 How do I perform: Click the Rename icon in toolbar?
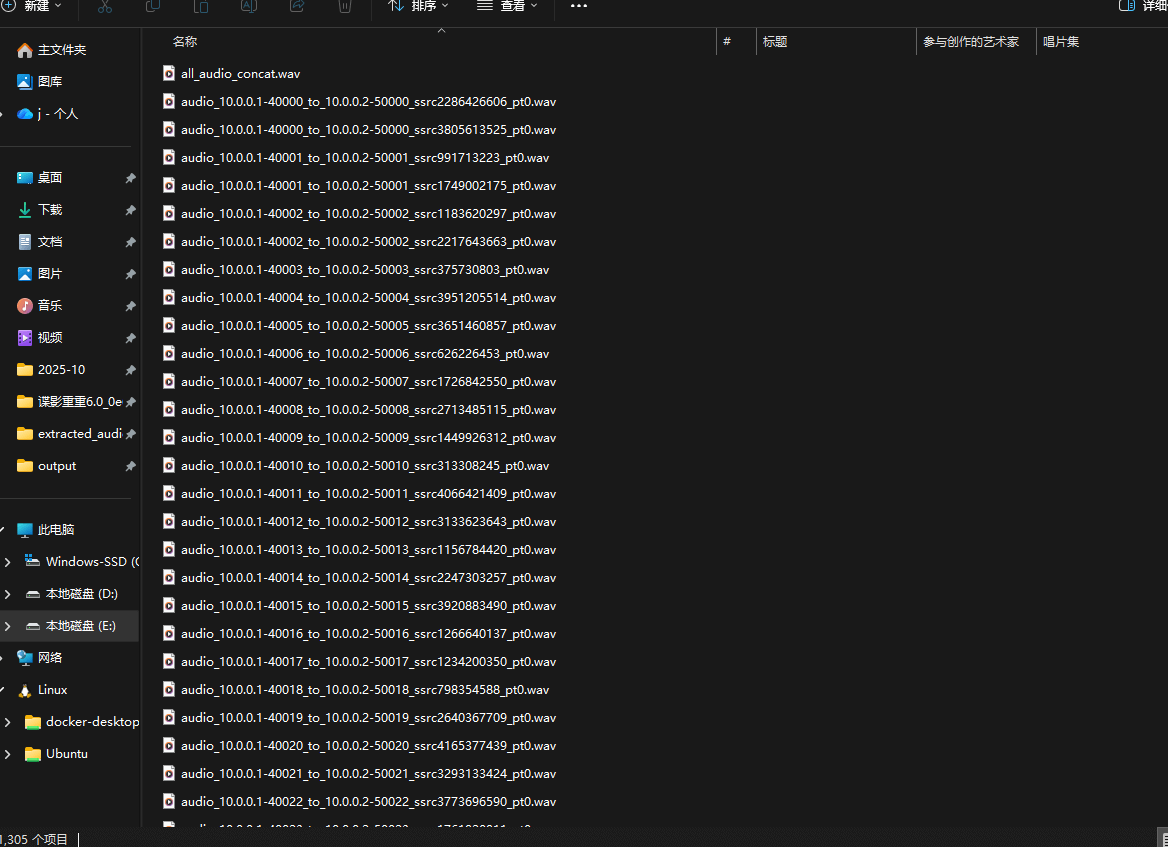249,6
